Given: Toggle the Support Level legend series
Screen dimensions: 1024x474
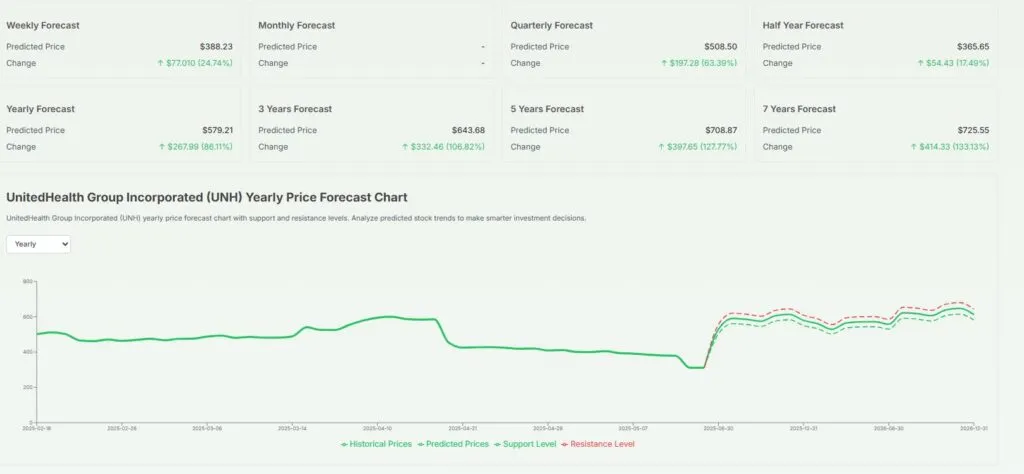Looking at the screenshot, I should click(x=525, y=443).
